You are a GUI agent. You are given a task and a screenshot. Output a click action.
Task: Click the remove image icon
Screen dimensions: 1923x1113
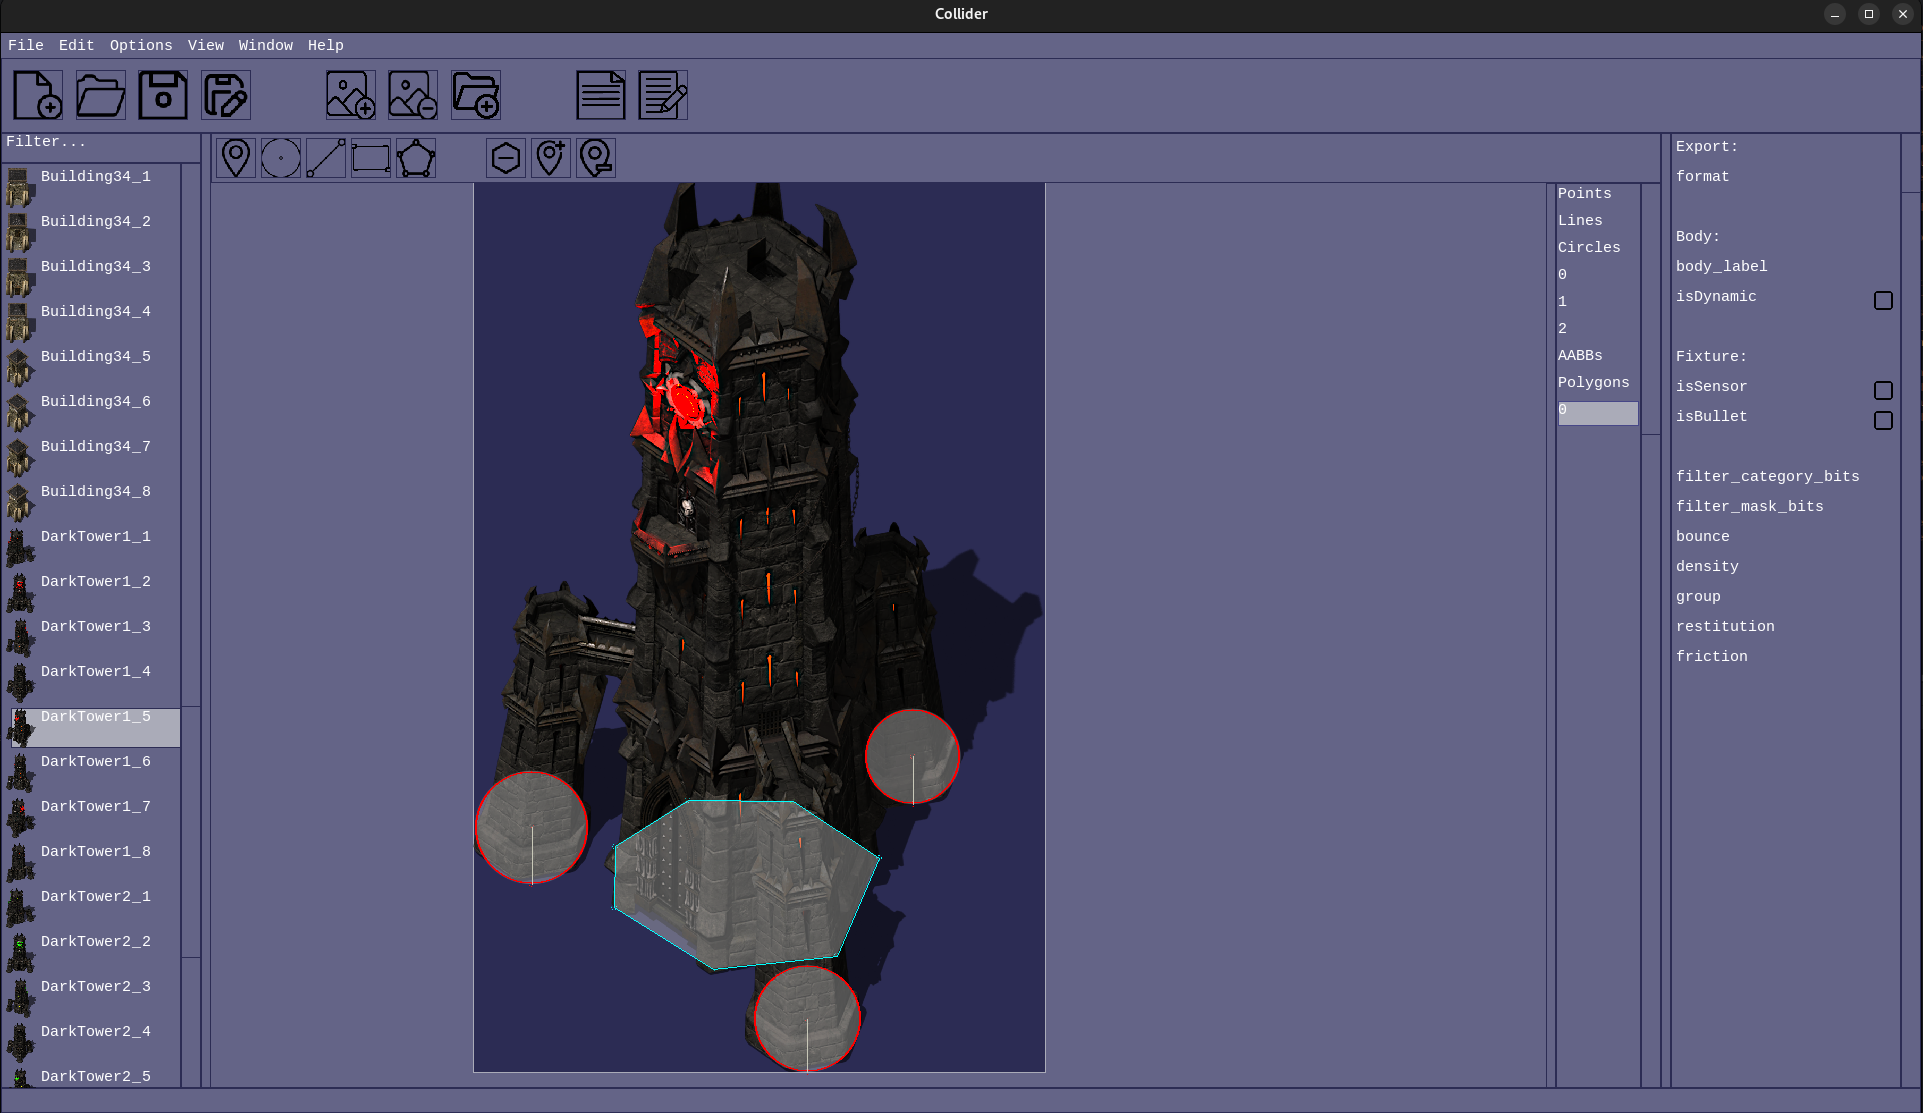coord(413,95)
